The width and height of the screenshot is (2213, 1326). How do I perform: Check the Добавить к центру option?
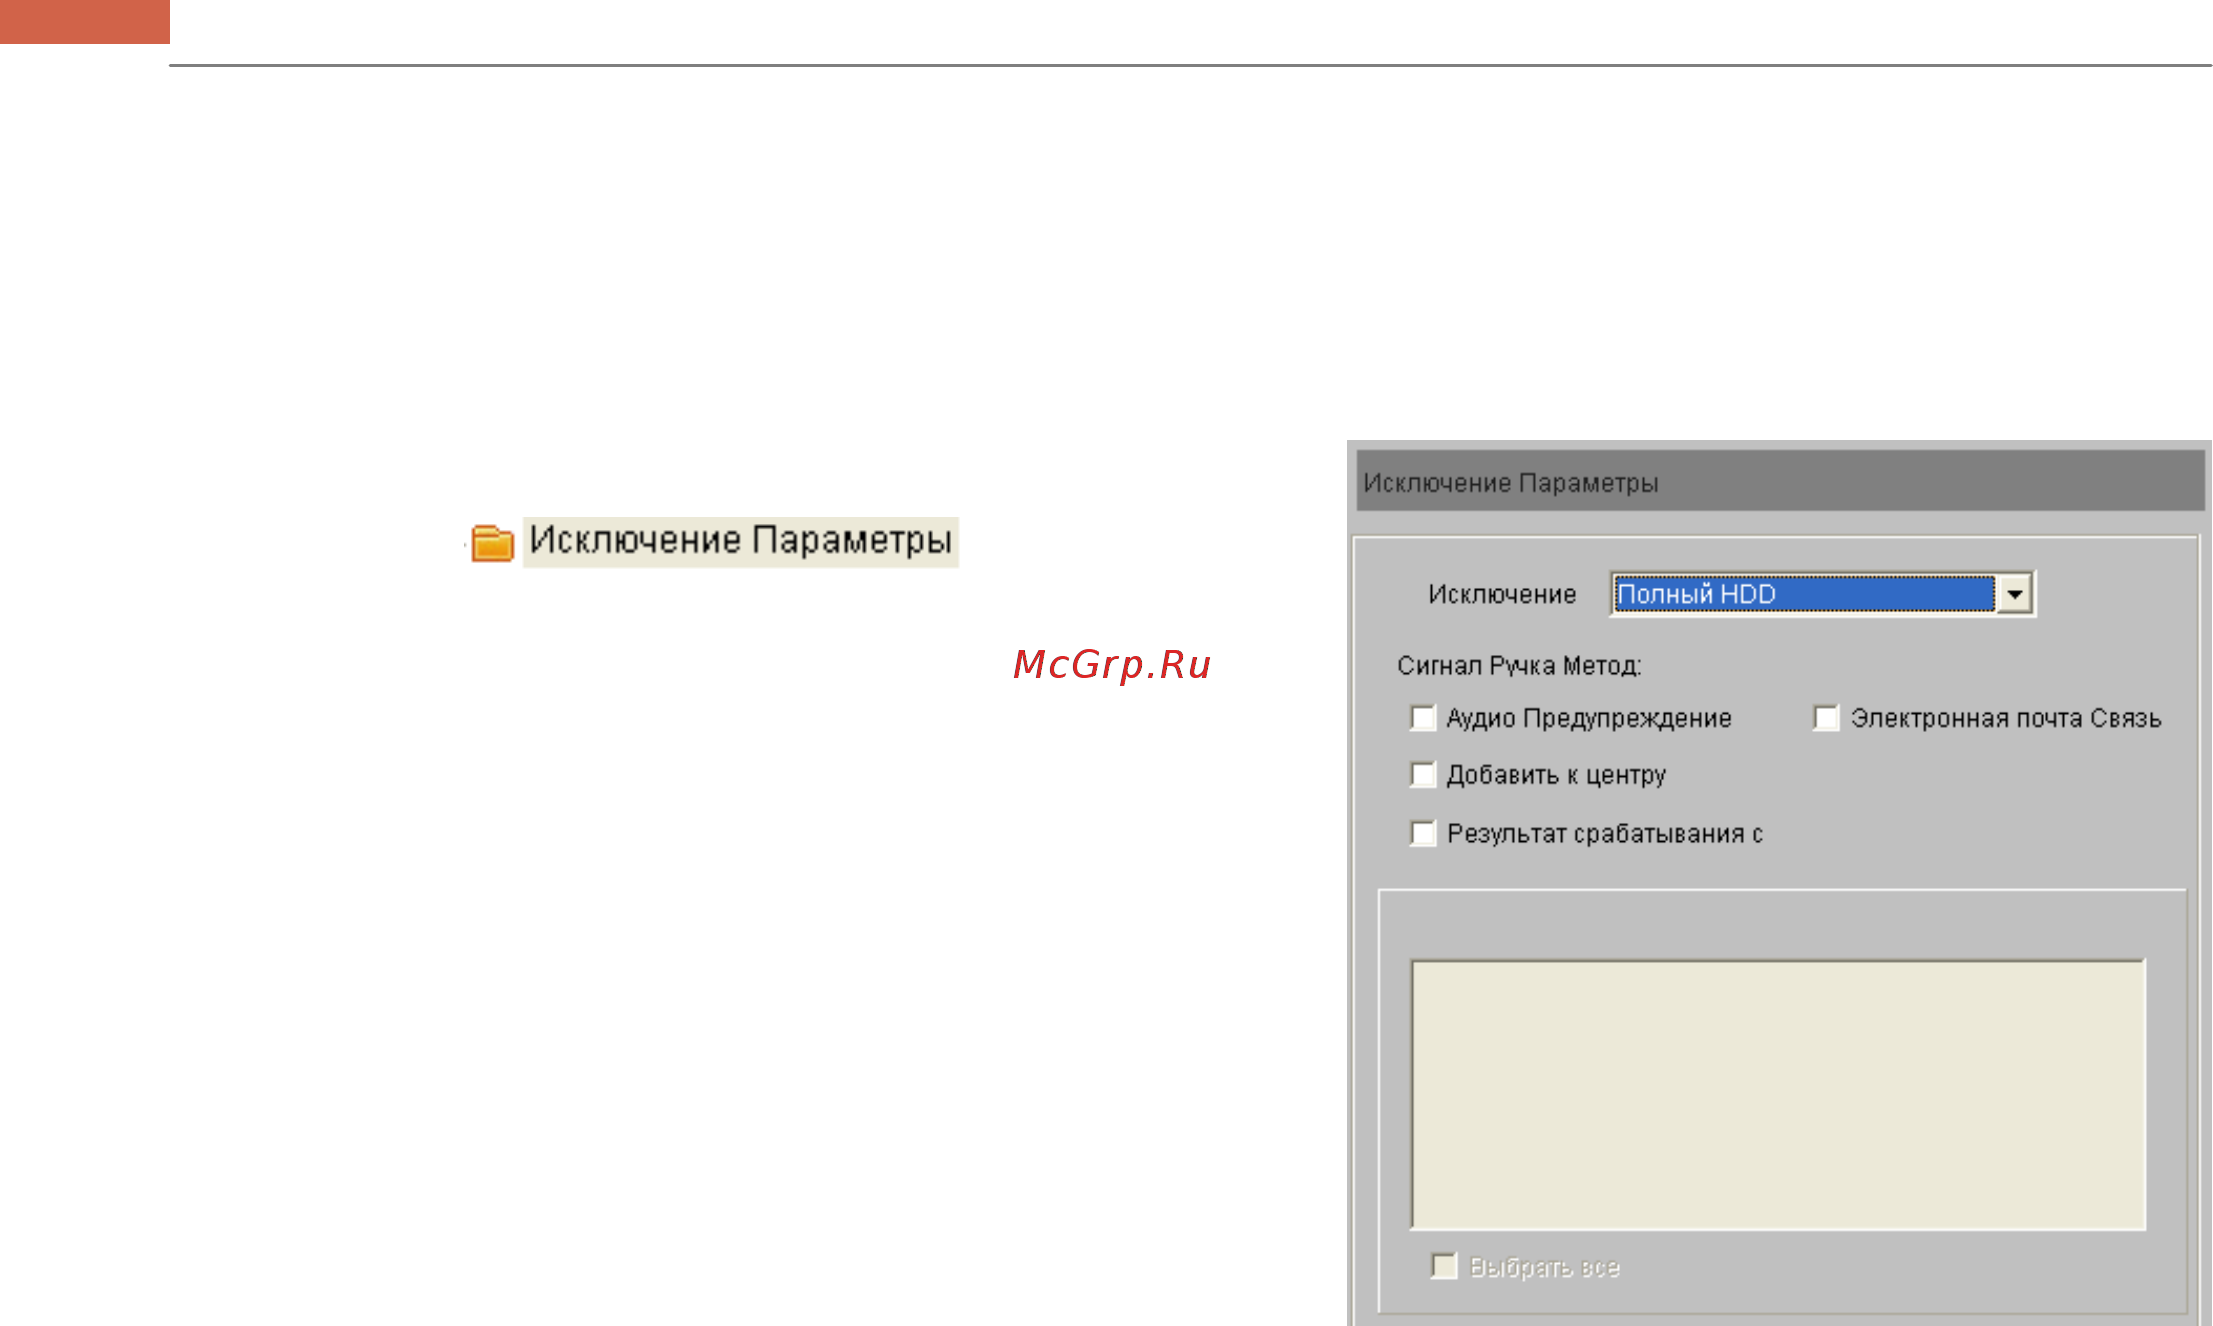(1422, 775)
